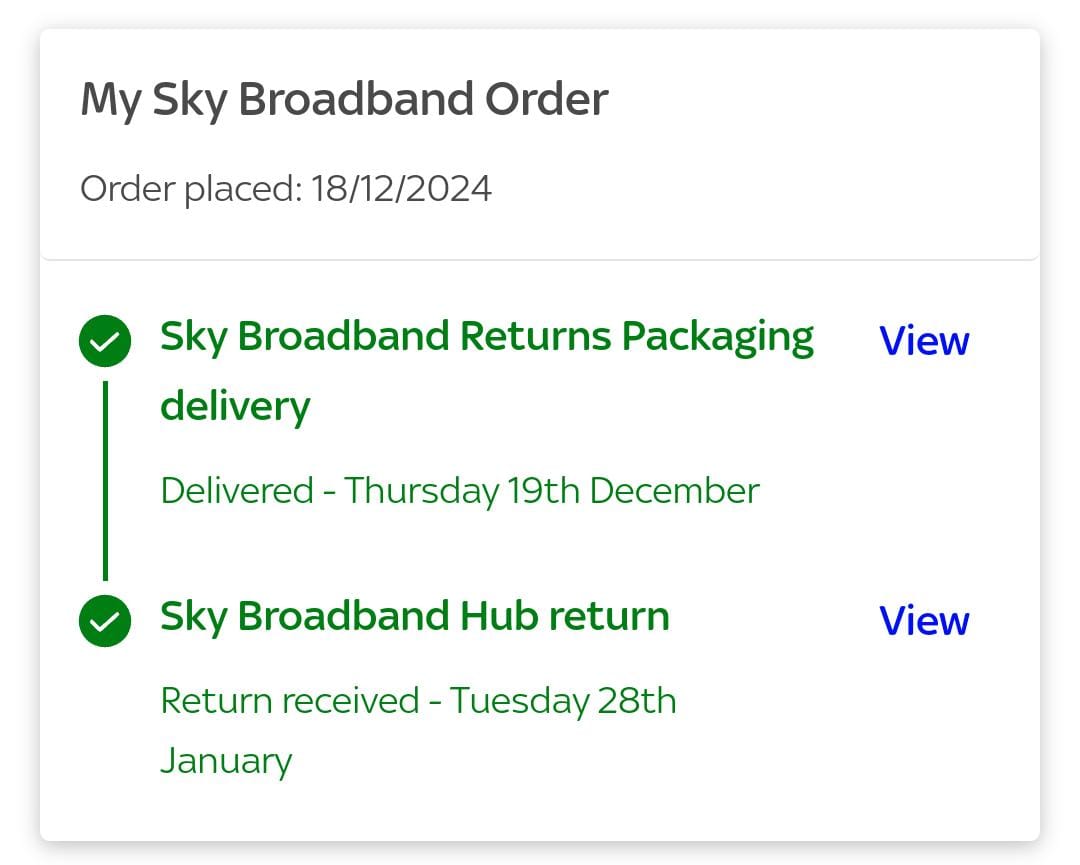Click the My Sky Broadband Order heading
This screenshot has width=1080, height=865.
click(x=344, y=98)
